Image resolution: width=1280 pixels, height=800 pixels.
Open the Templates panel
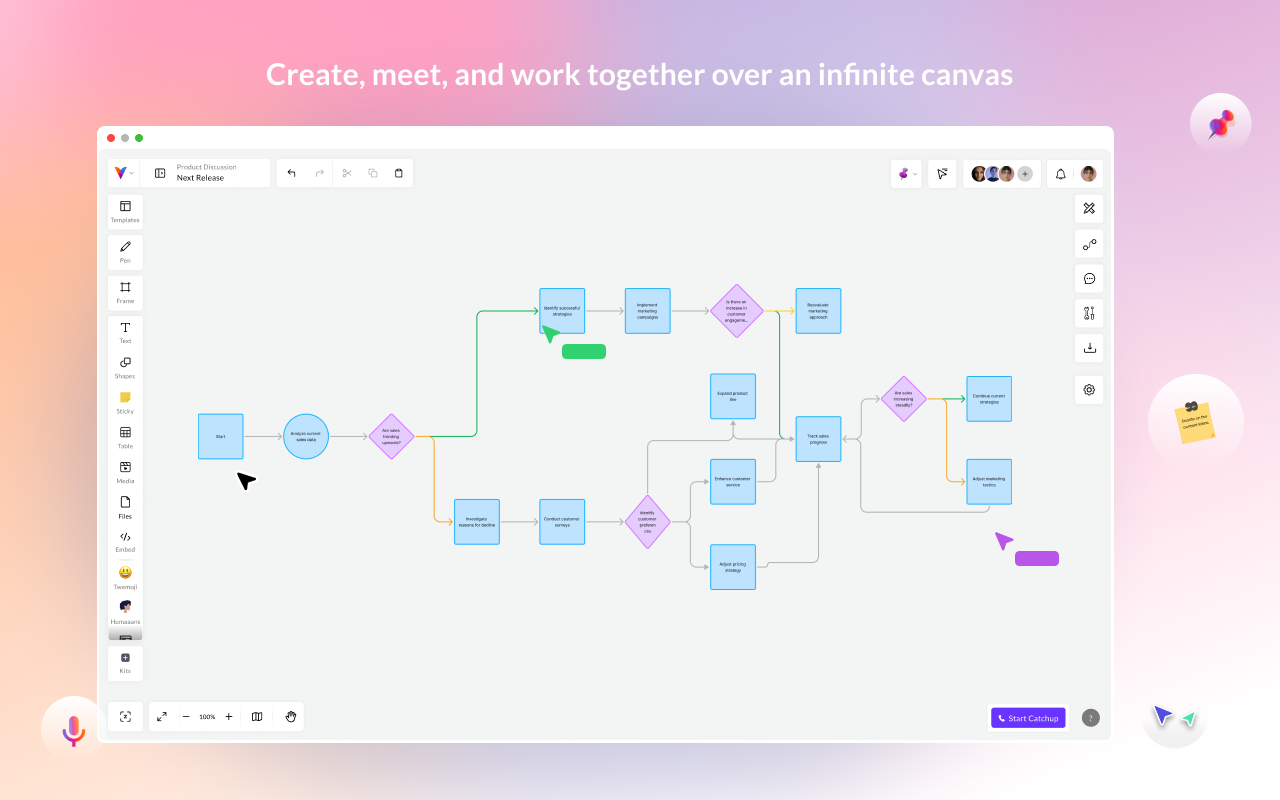click(125, 211)
